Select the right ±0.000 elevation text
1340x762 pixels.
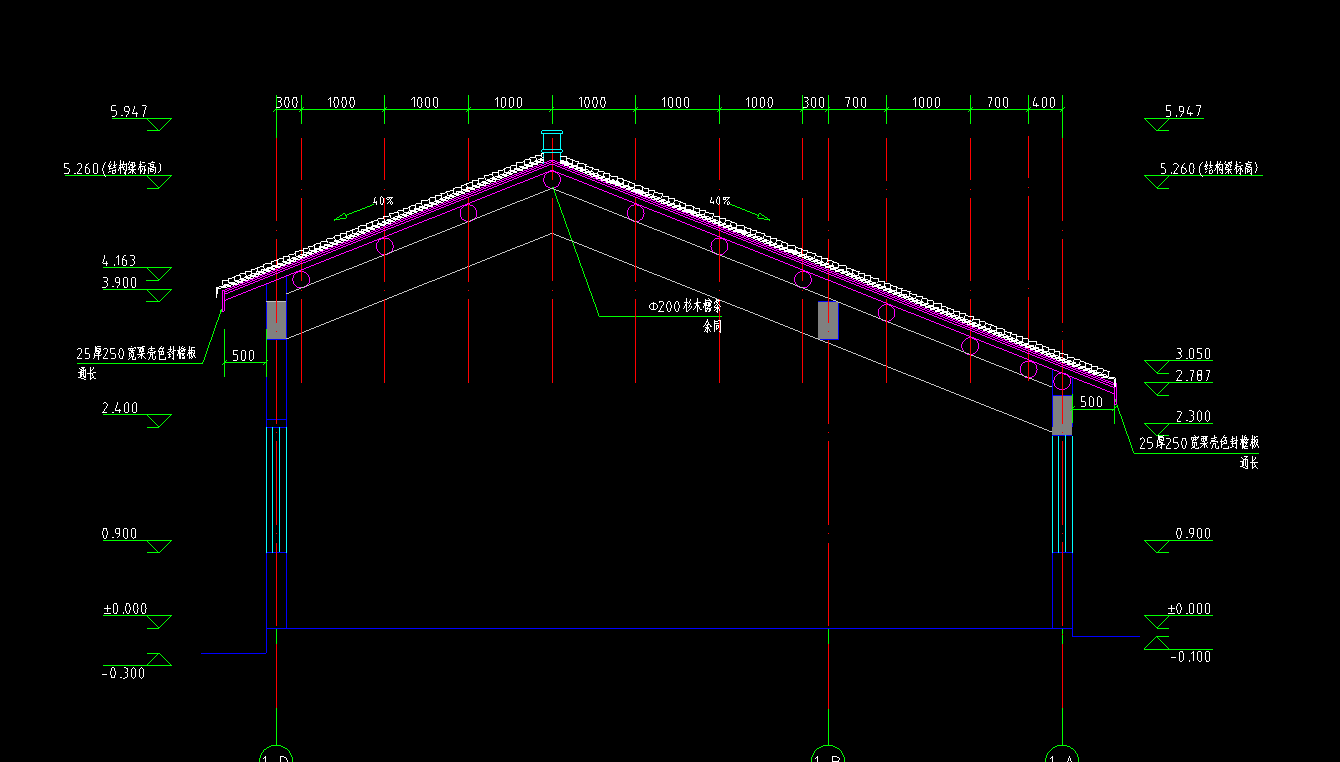[1189, 609]
